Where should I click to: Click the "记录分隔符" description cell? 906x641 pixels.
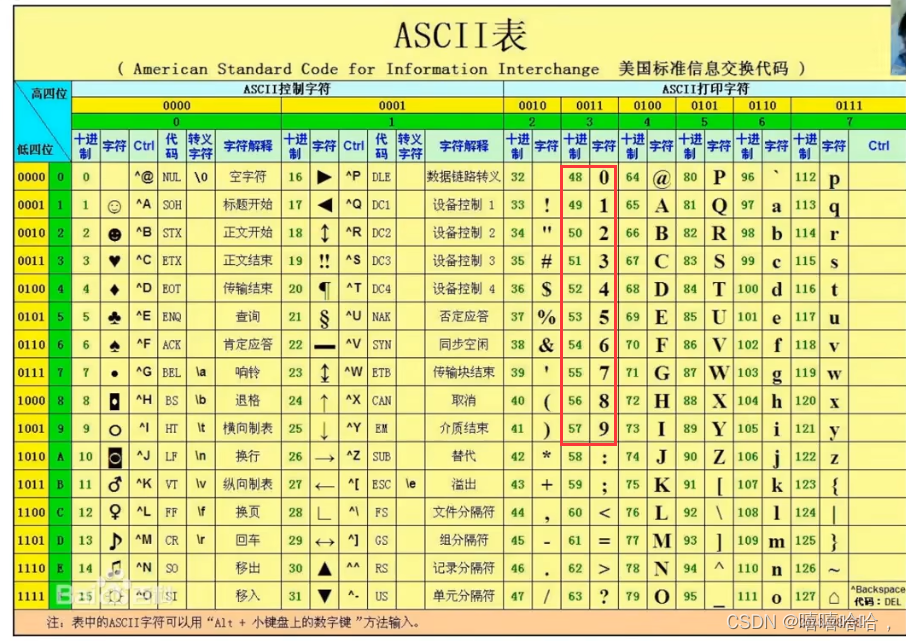(463, 568)
